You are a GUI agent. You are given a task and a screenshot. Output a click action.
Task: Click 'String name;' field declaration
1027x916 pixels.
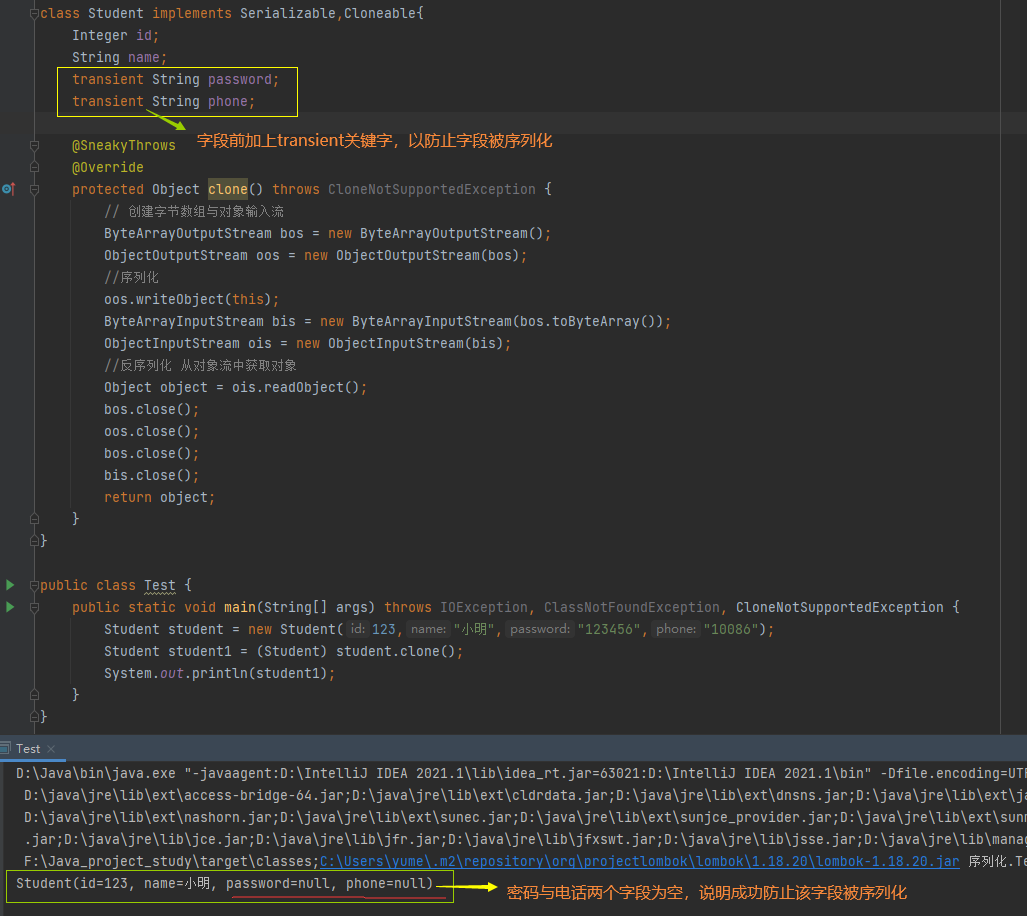pos(119,58)
